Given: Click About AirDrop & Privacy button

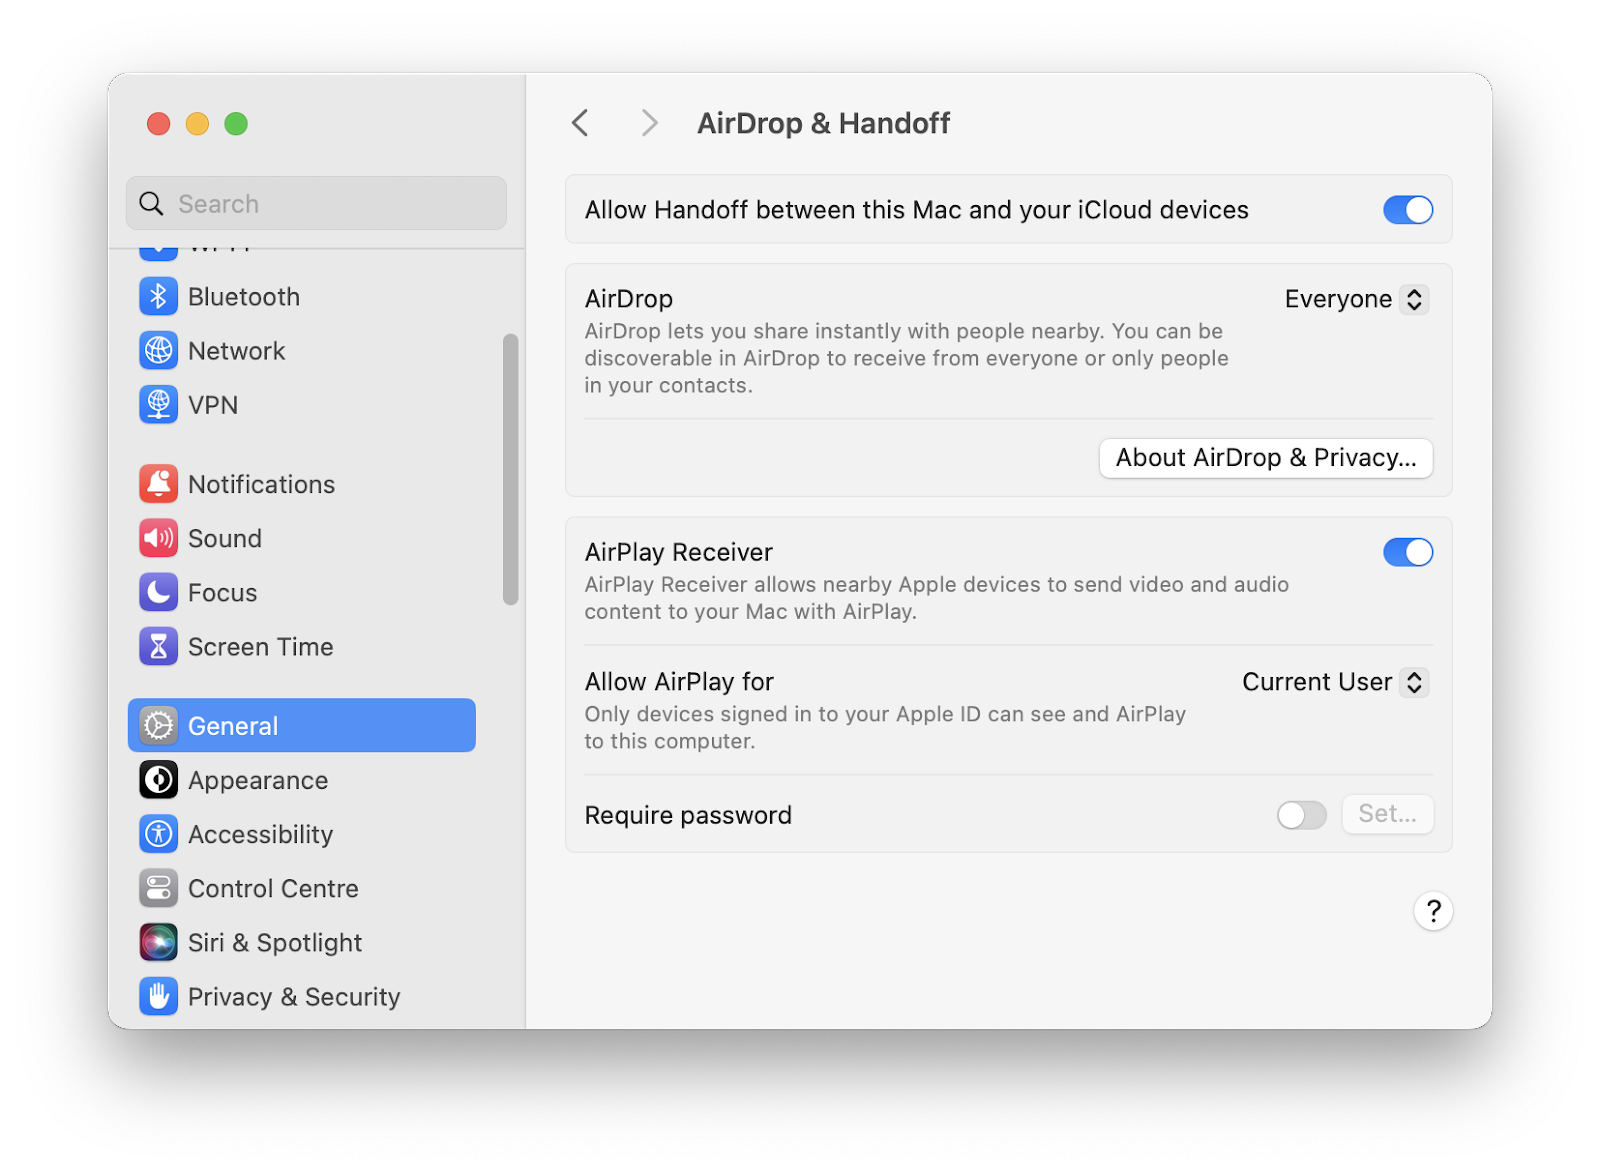Looking at the screenshot, I should (1265, 458).
